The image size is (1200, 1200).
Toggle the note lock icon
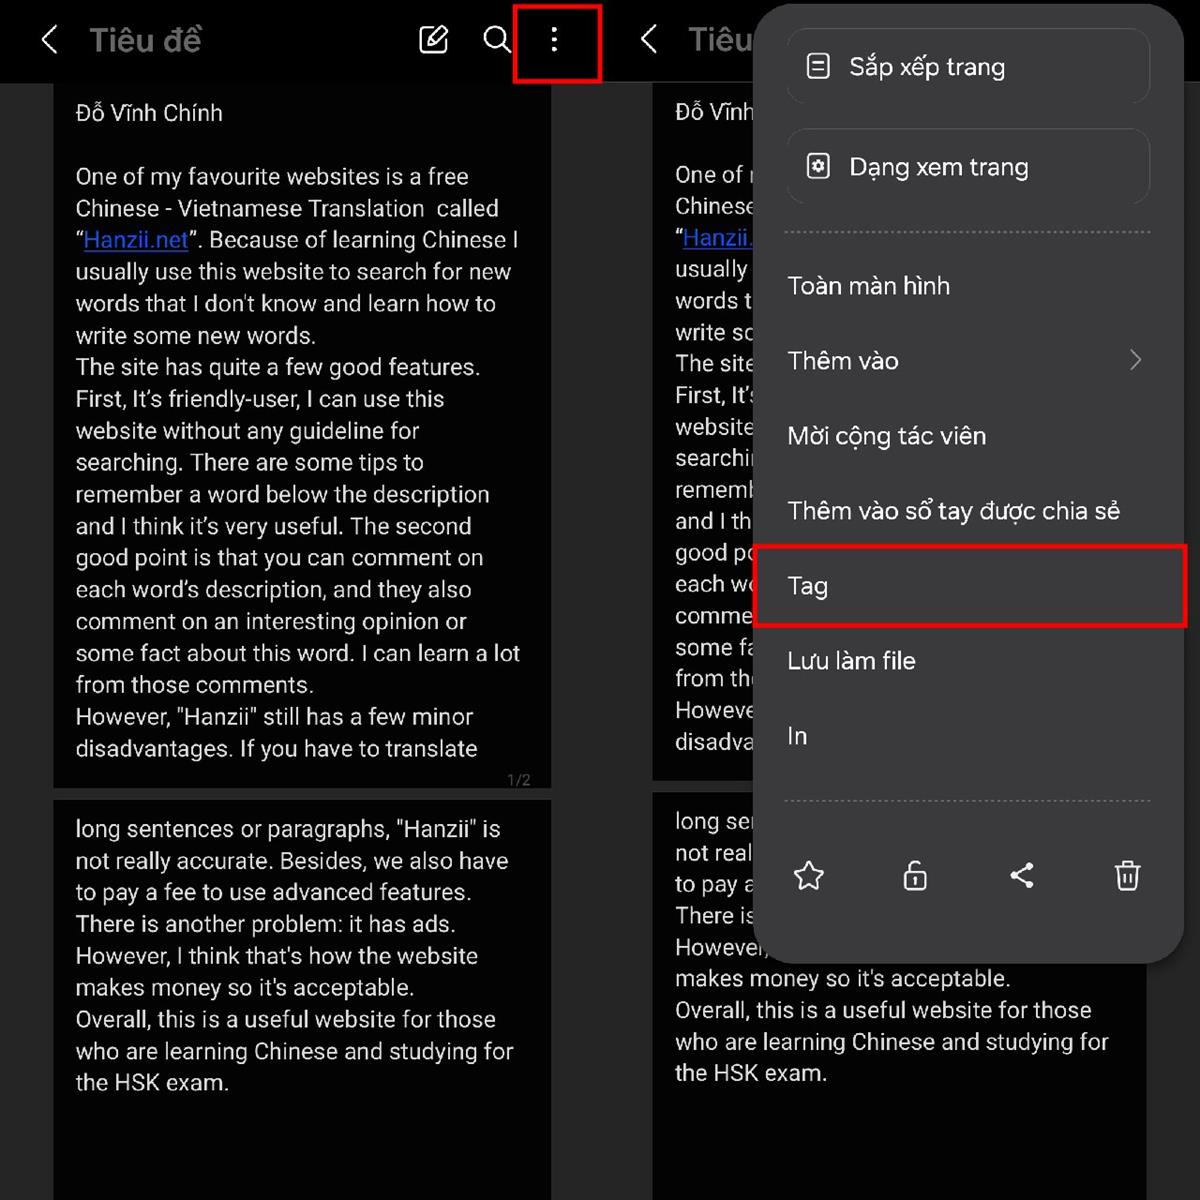[x=915, y=876]
